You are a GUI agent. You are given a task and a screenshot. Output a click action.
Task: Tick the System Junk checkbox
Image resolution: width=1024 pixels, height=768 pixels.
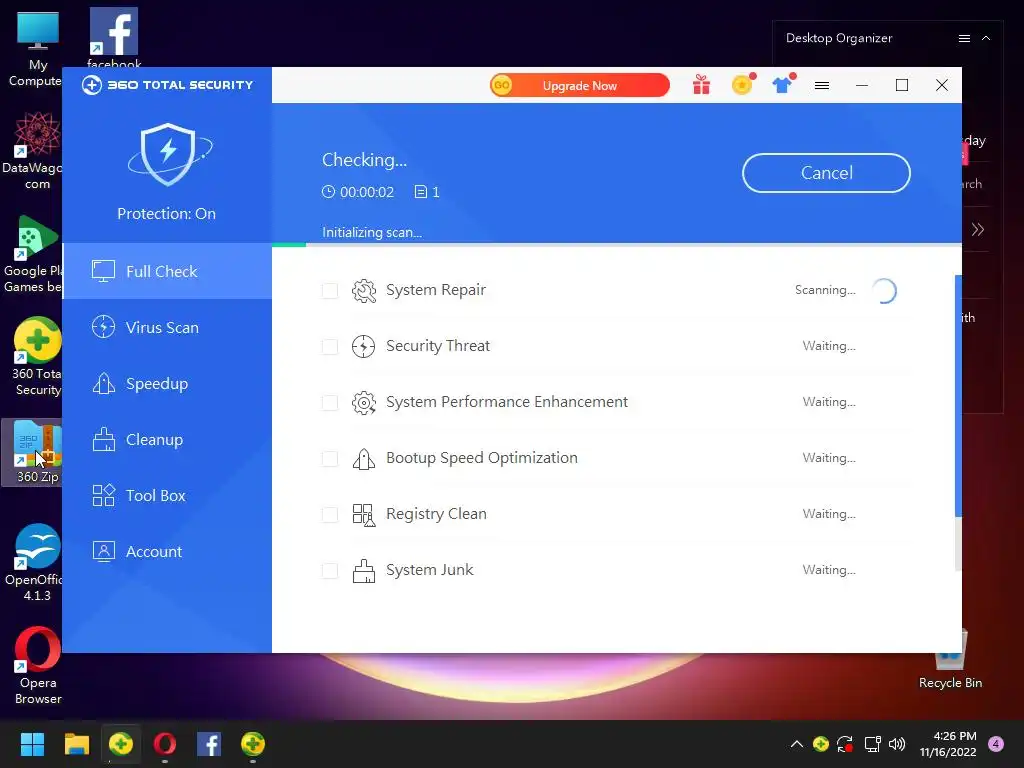[x=330, y=571]
